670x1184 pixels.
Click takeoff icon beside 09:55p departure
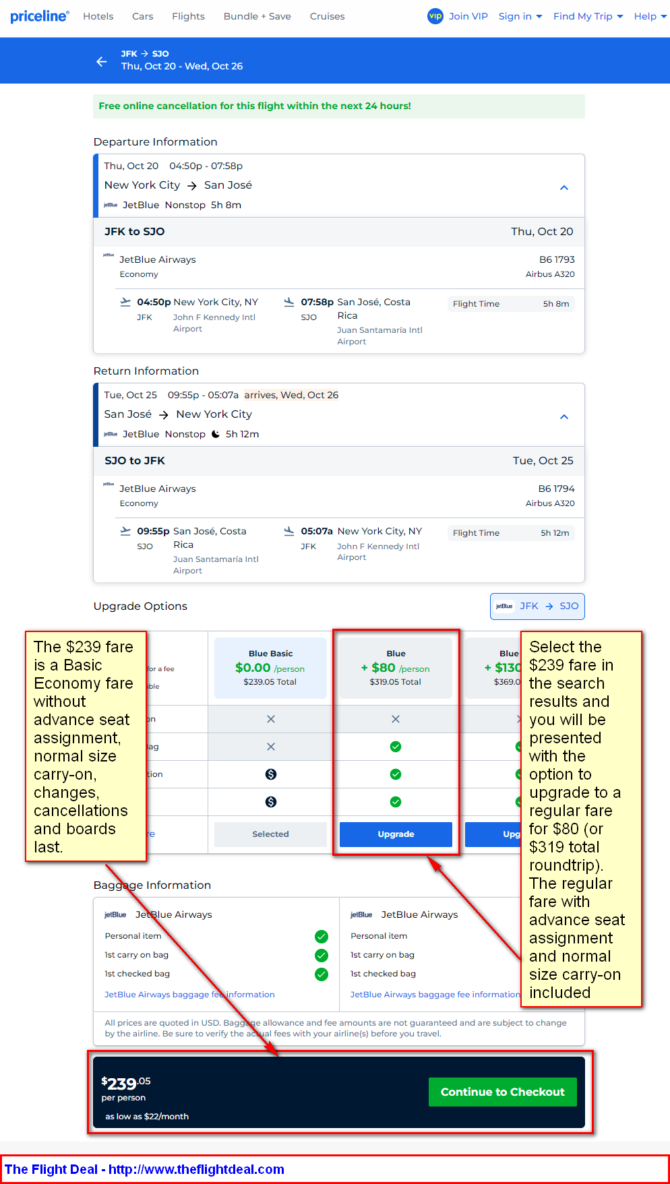(125, 532)
